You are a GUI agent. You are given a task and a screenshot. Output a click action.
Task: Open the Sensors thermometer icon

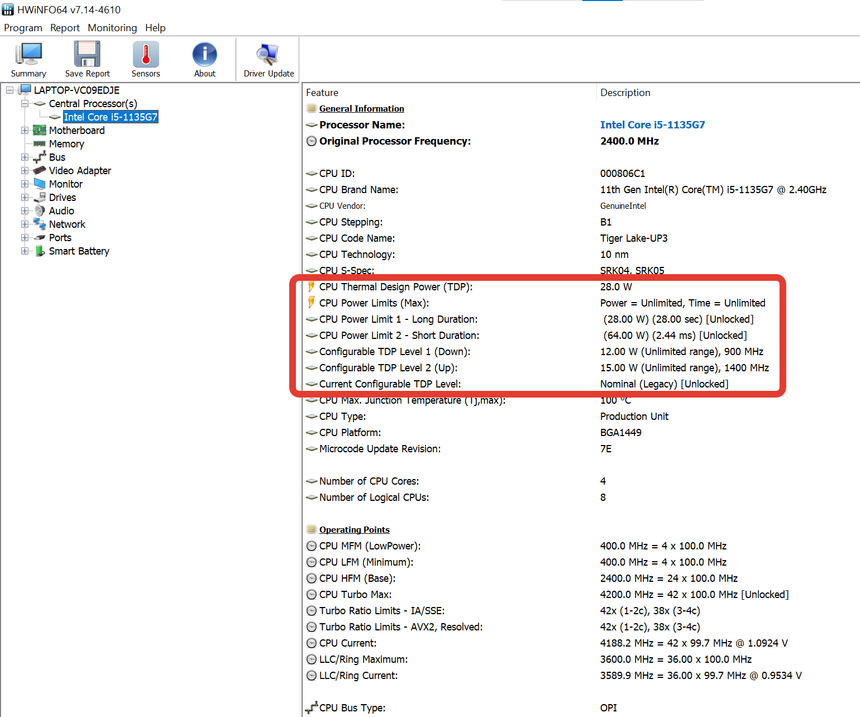(x=145, y=60)
